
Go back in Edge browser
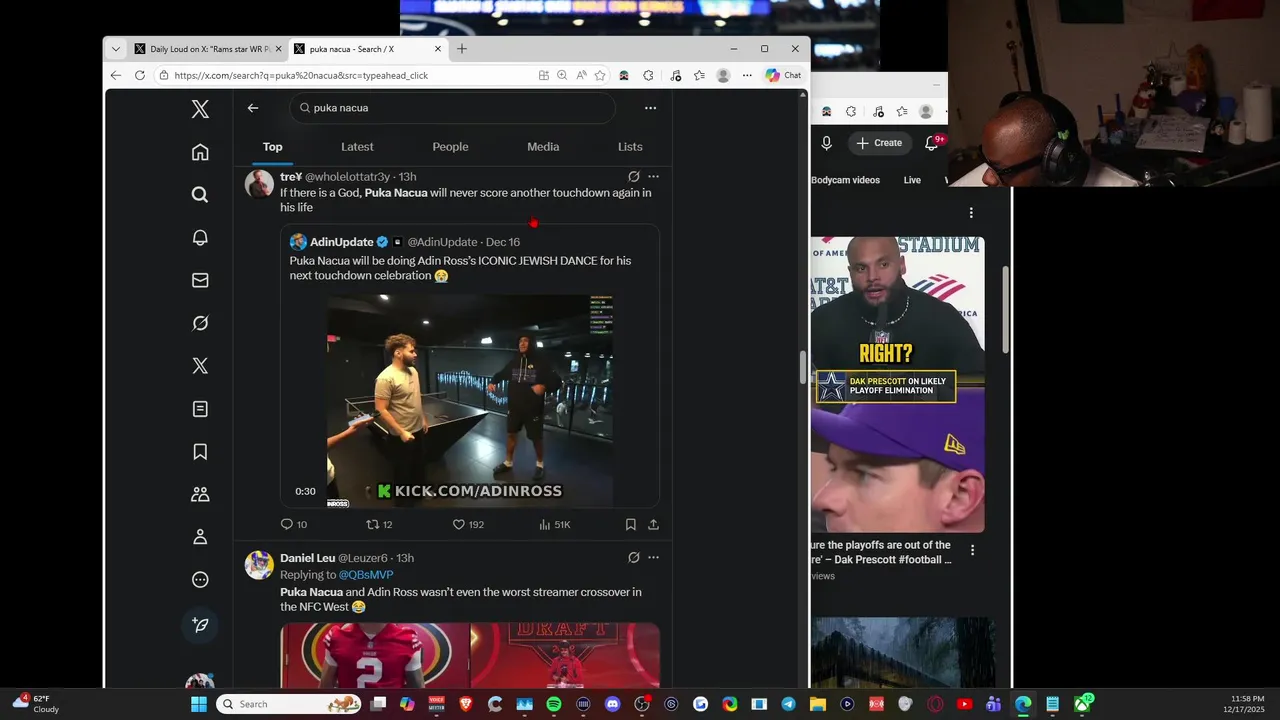point(116,75)
